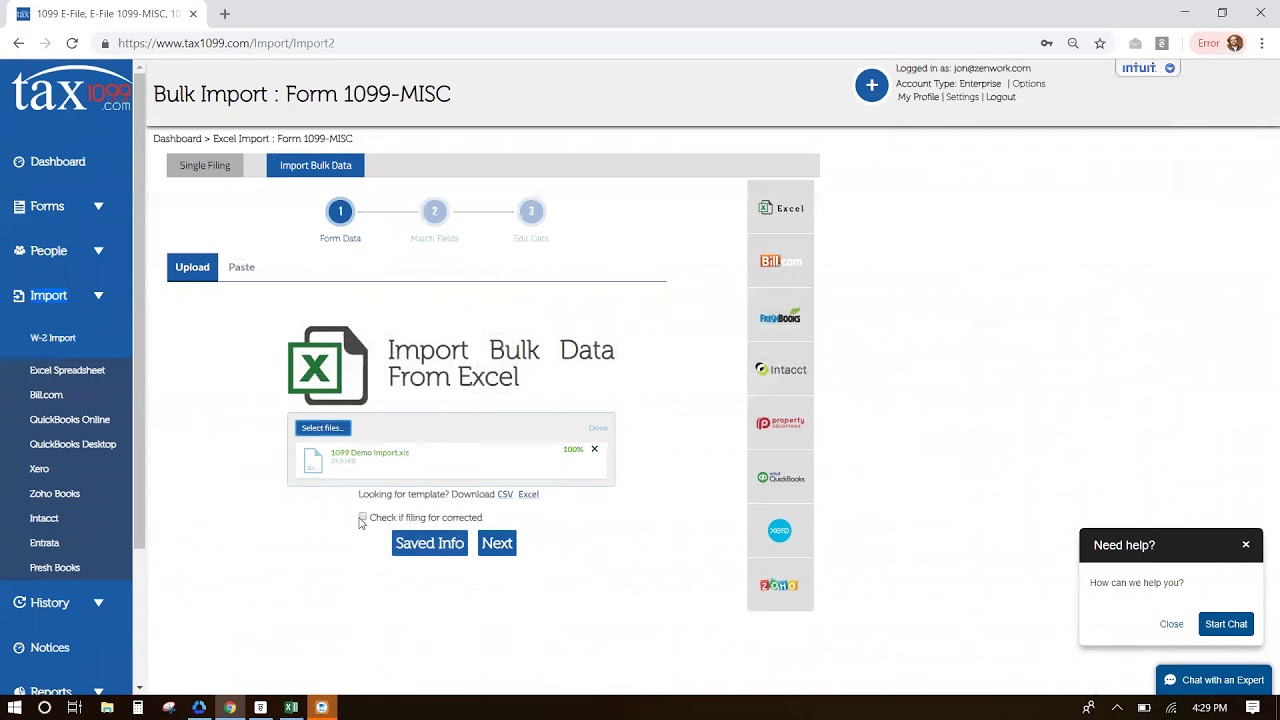Select the Xero import source icon
The image size is (1280, 720).
pos(779,531)
